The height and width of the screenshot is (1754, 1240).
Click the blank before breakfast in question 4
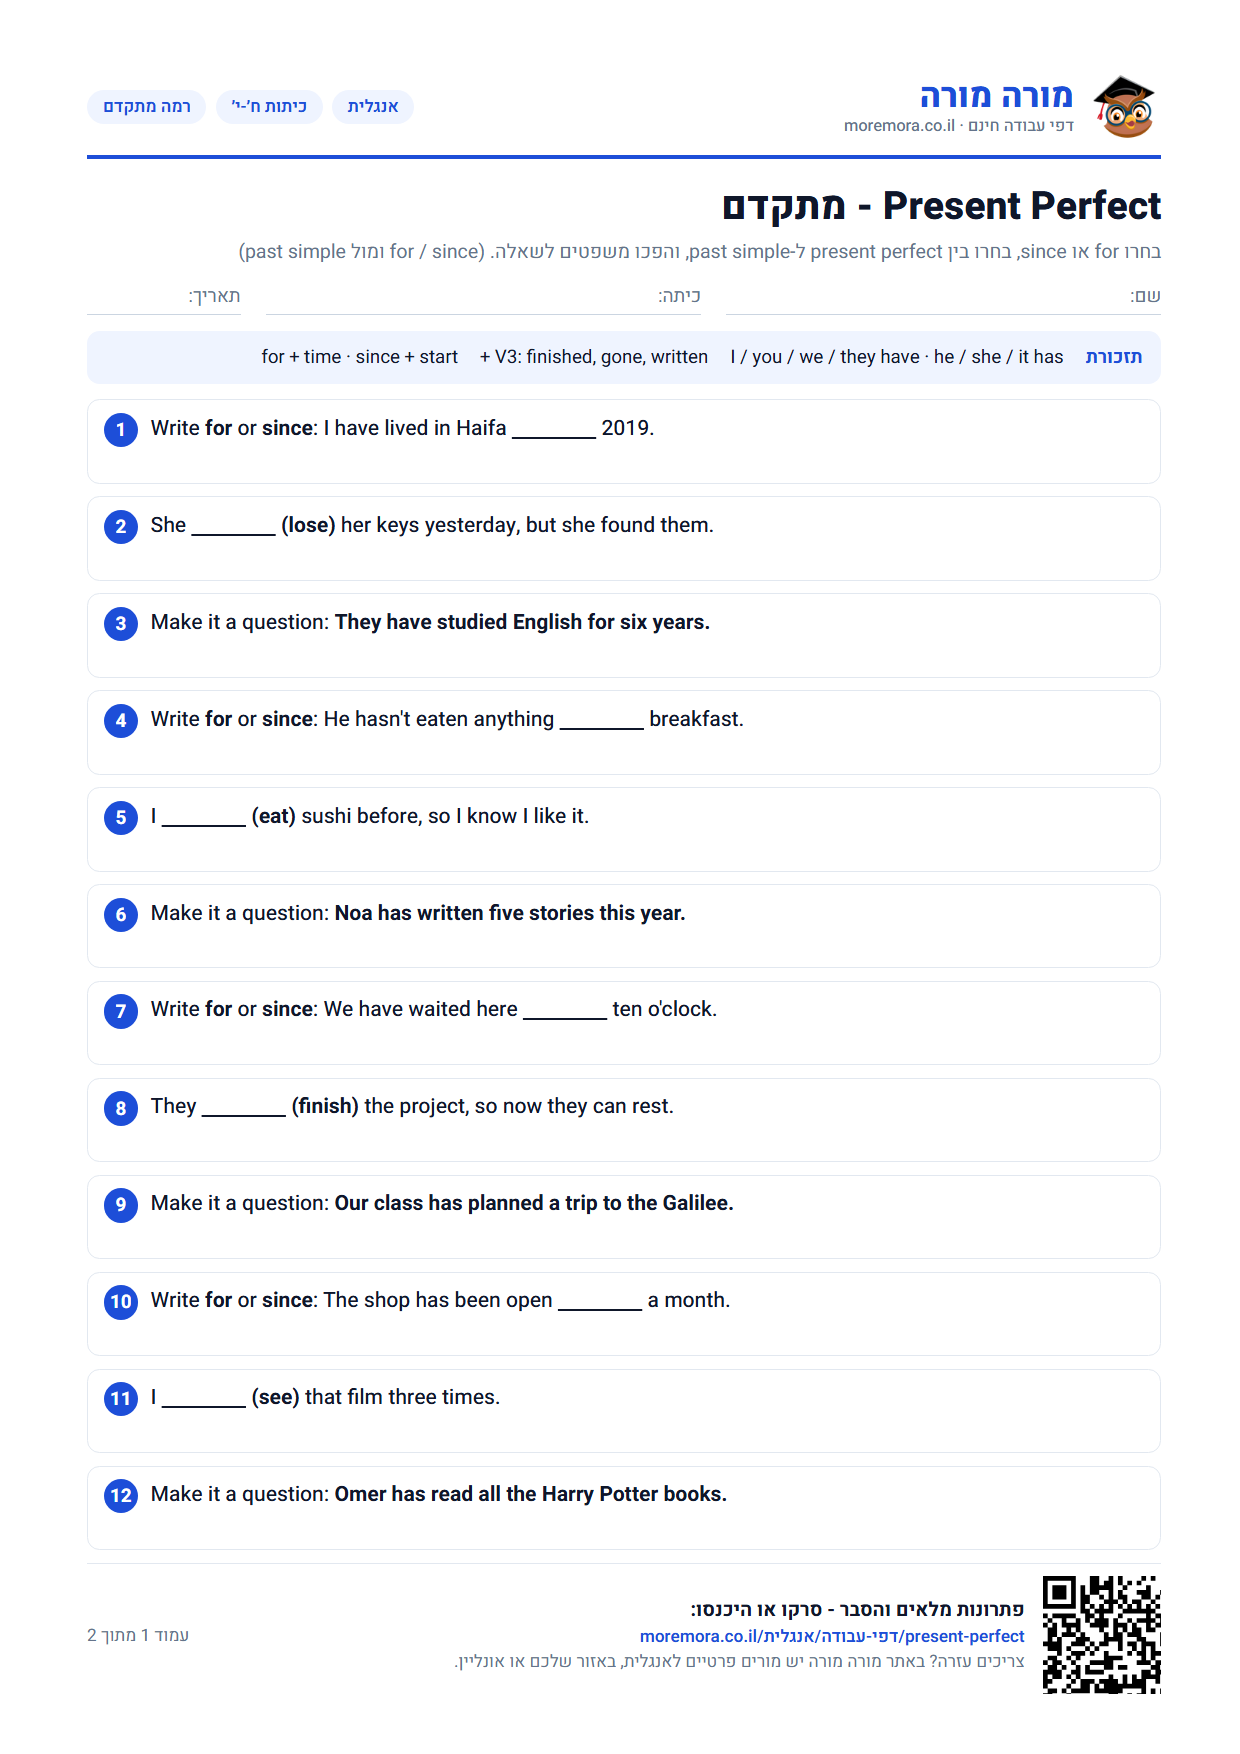click(x=602, y=722)
